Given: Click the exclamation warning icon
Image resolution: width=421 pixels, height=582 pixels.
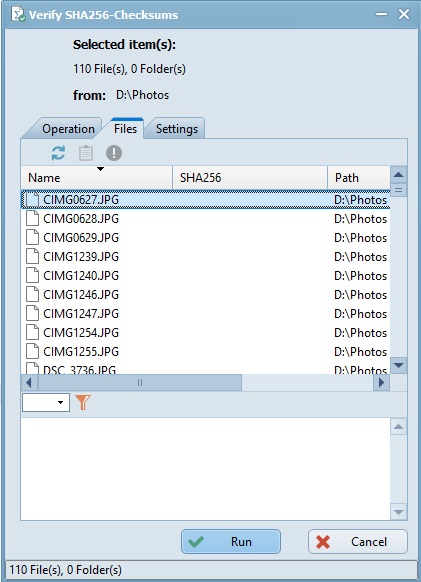Looking at the screenshot, I should 114,153.
